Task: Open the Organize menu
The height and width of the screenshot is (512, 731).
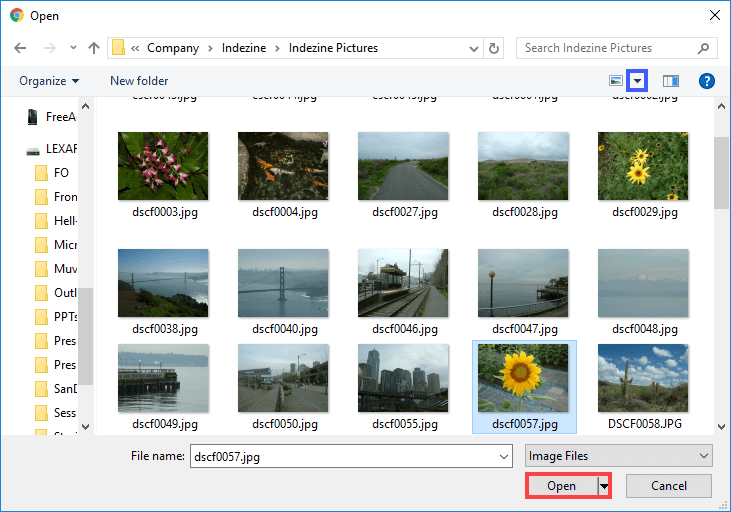Action: (x=49, y=81)
